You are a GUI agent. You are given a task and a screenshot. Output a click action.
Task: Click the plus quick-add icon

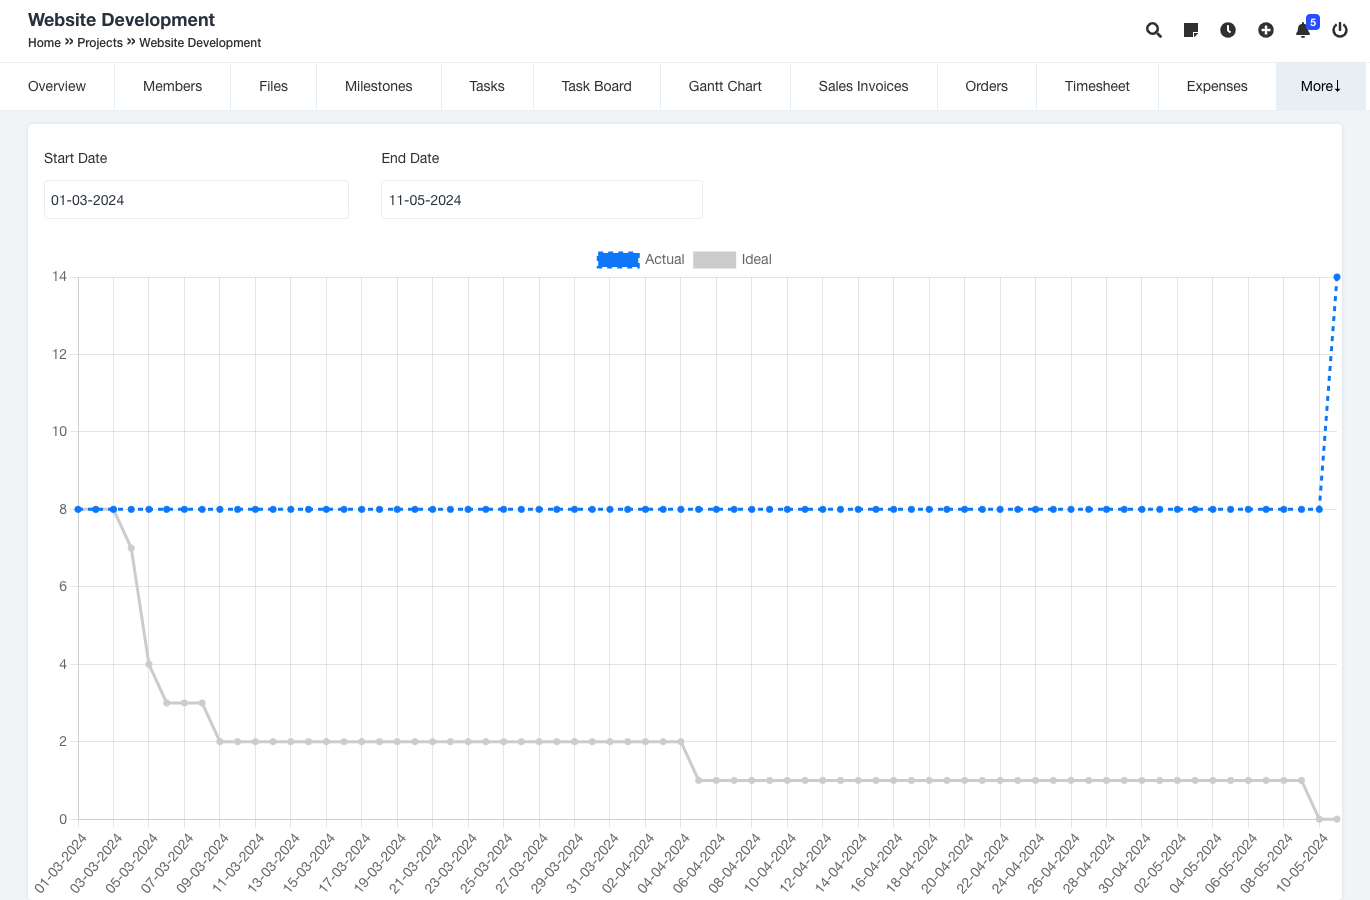pos(1265,30)
